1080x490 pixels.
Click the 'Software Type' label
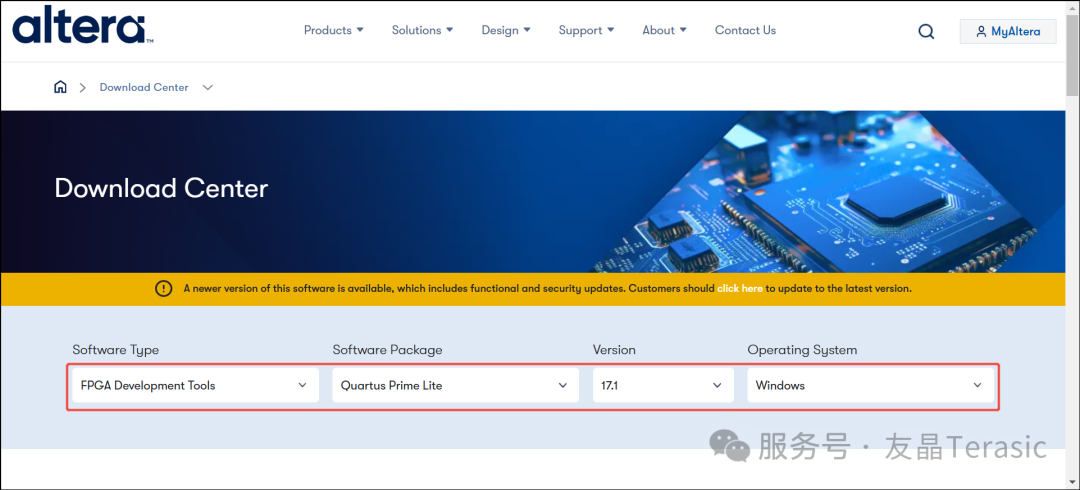[x=116, y=350]
